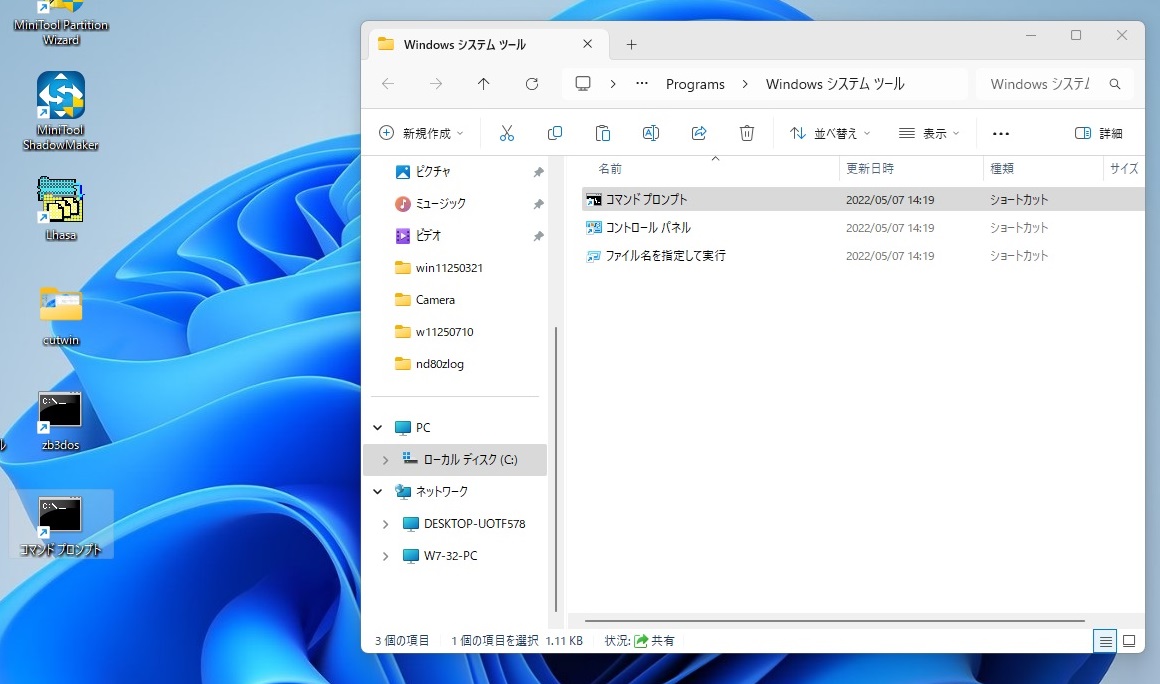Select ローカル ディスク (C:) in tree
The width and height of the screenshot is (1160, 684).
click(x=455, y=460)
